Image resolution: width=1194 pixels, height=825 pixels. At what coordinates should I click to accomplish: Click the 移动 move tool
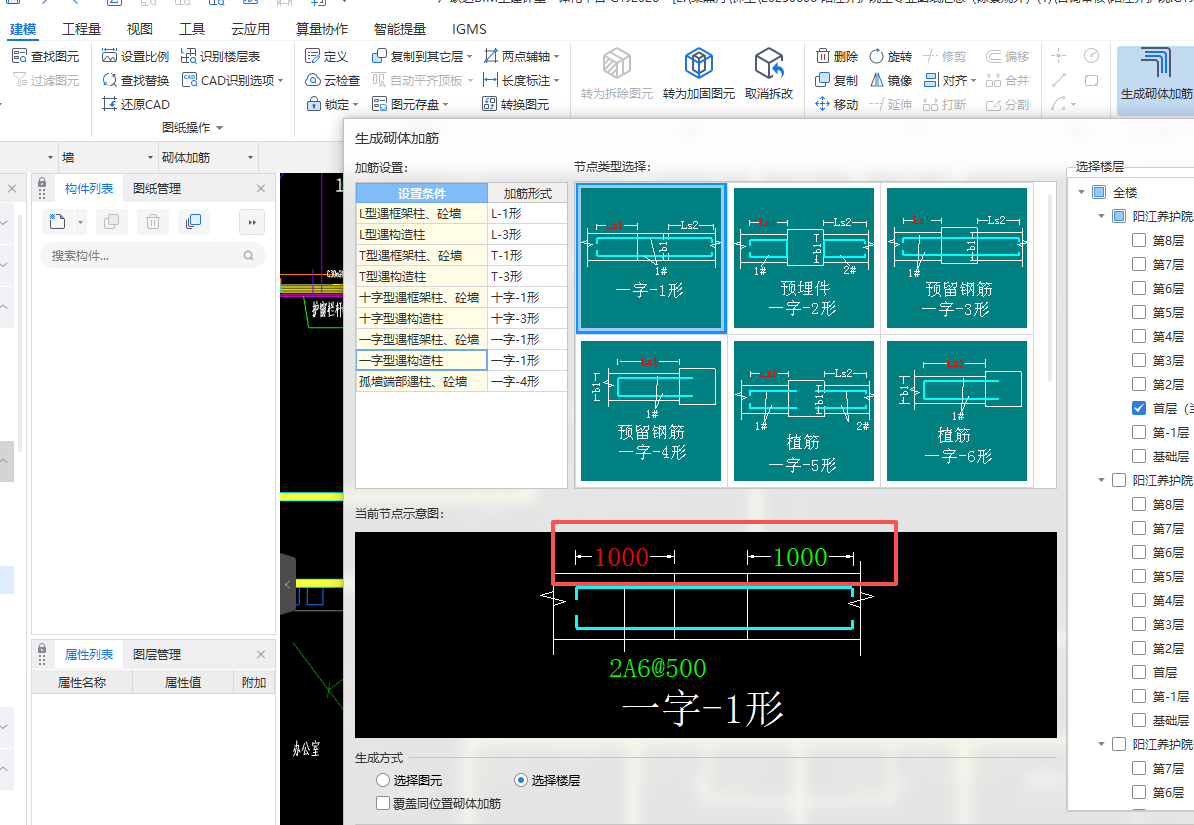click(837, 104)
